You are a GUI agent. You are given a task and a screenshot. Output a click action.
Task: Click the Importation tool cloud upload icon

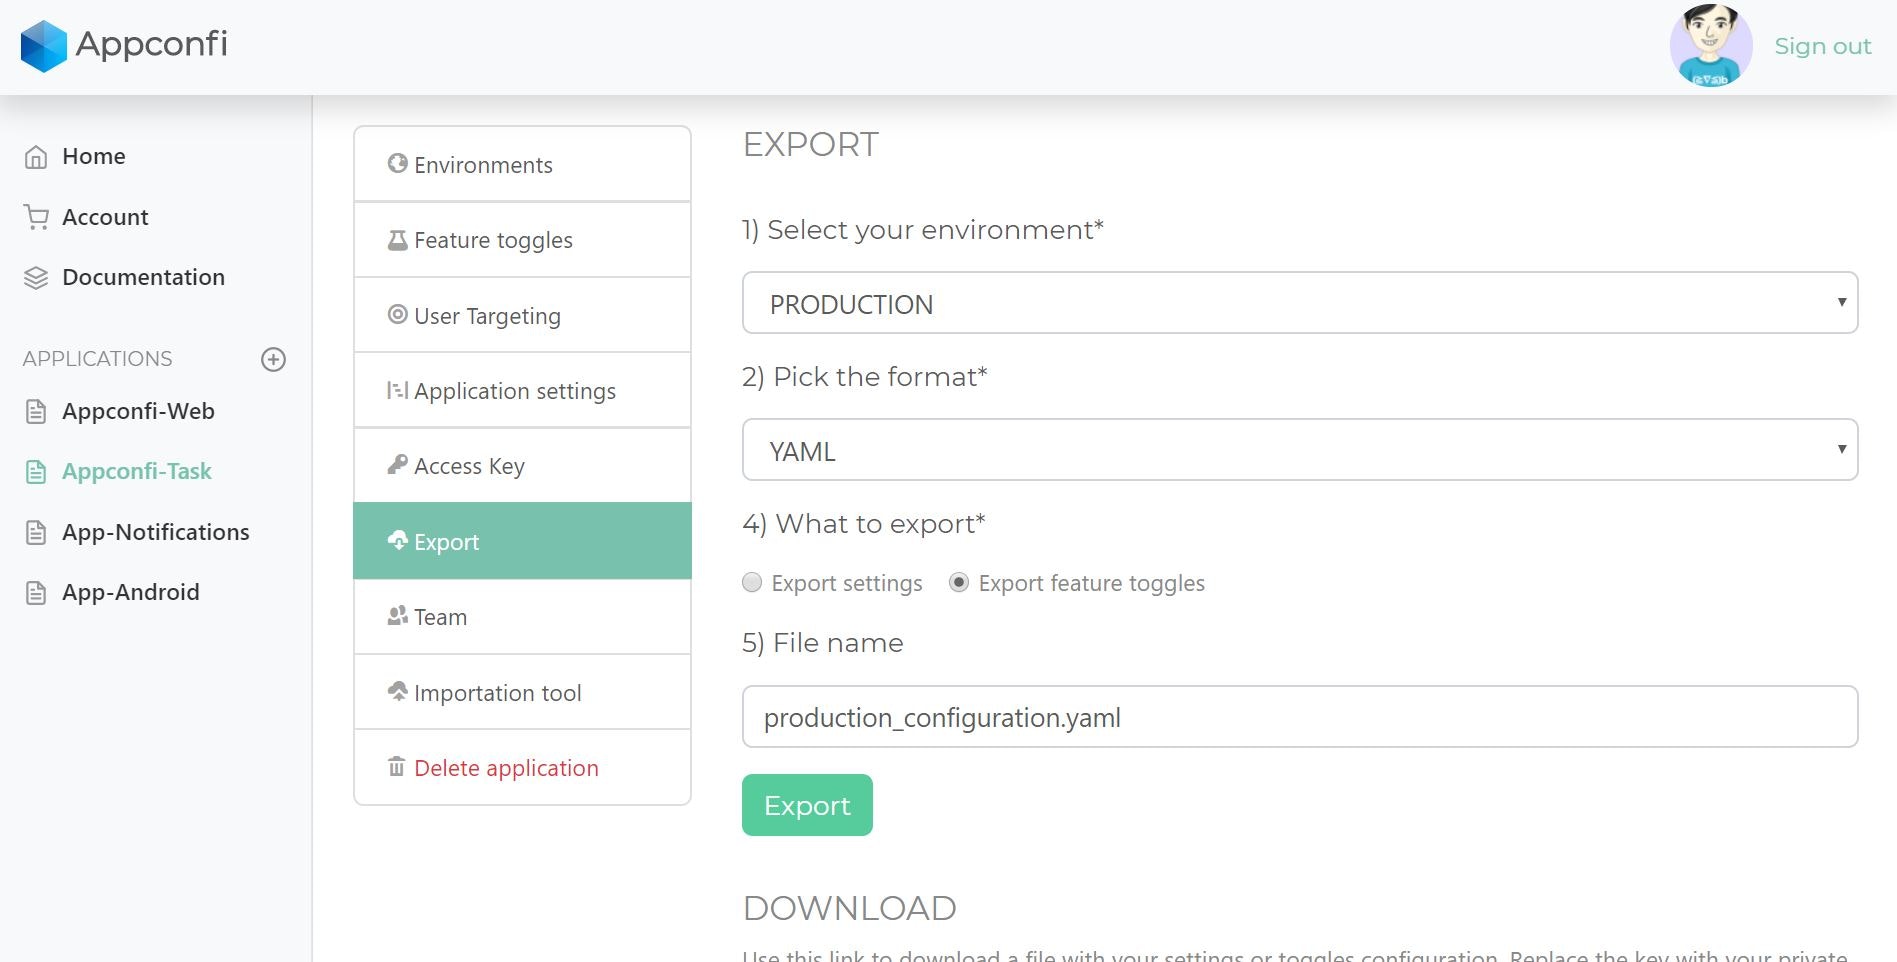[397, 691]
